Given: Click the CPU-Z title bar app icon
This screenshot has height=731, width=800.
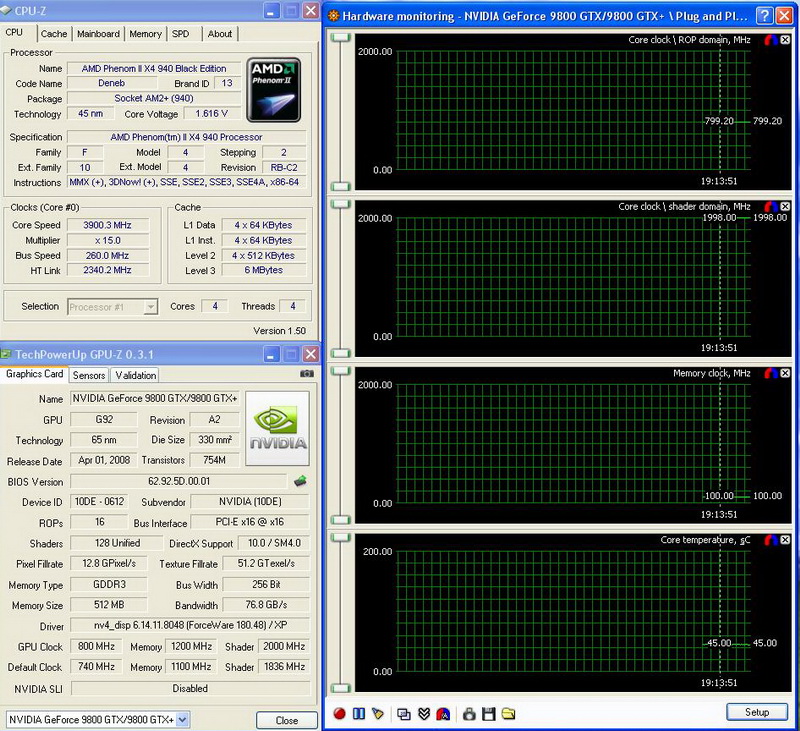Looking at the screenshot, I should (6, 10).
